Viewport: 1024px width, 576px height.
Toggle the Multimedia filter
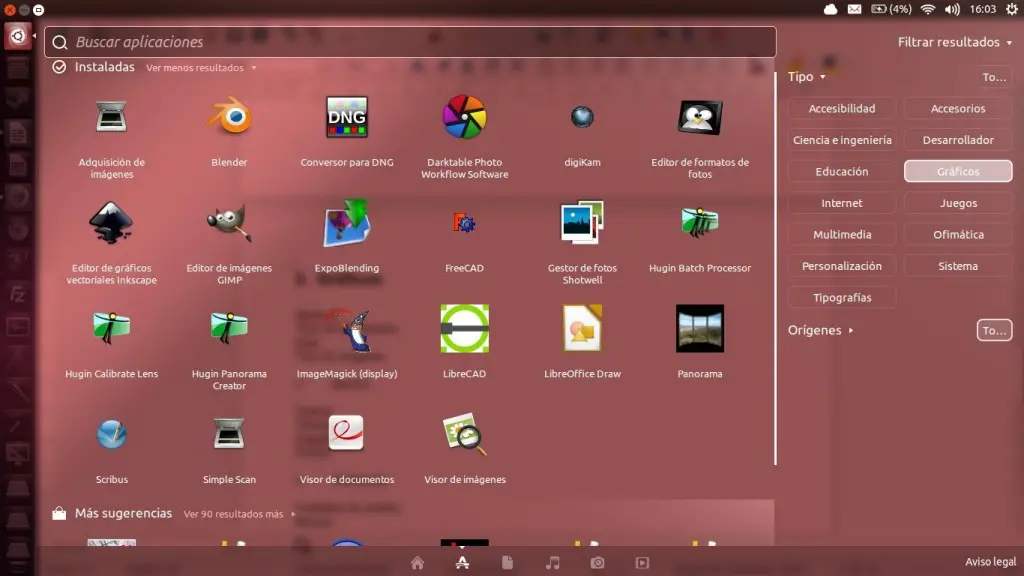pyautogui.click(x=842, y=234)
